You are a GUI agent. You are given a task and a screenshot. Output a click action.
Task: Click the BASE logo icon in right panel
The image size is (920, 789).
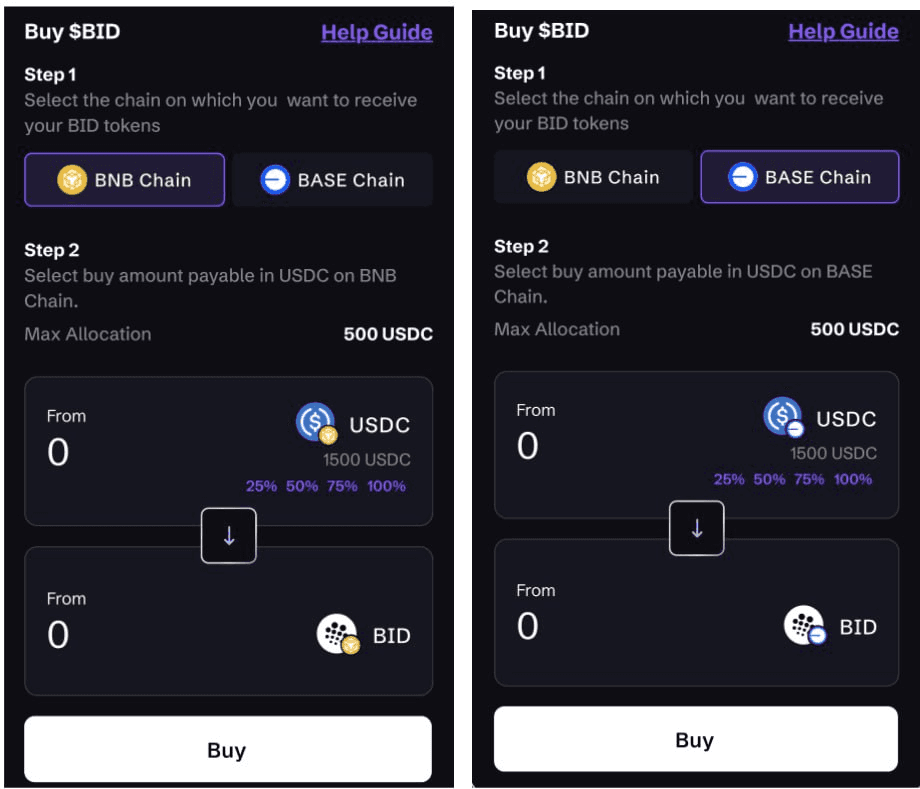(742, 178)
